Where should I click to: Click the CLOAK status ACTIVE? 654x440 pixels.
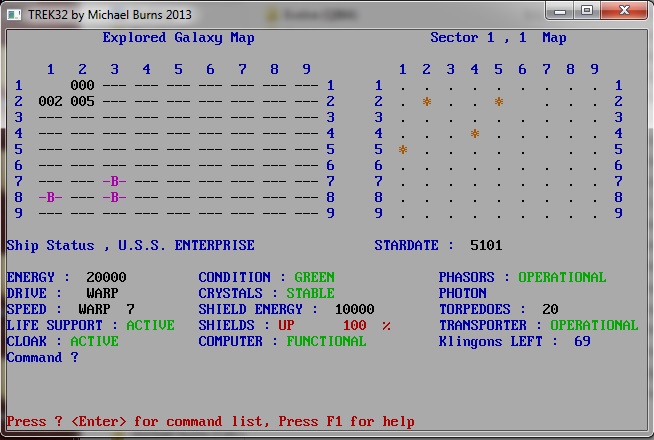(94, 341)
